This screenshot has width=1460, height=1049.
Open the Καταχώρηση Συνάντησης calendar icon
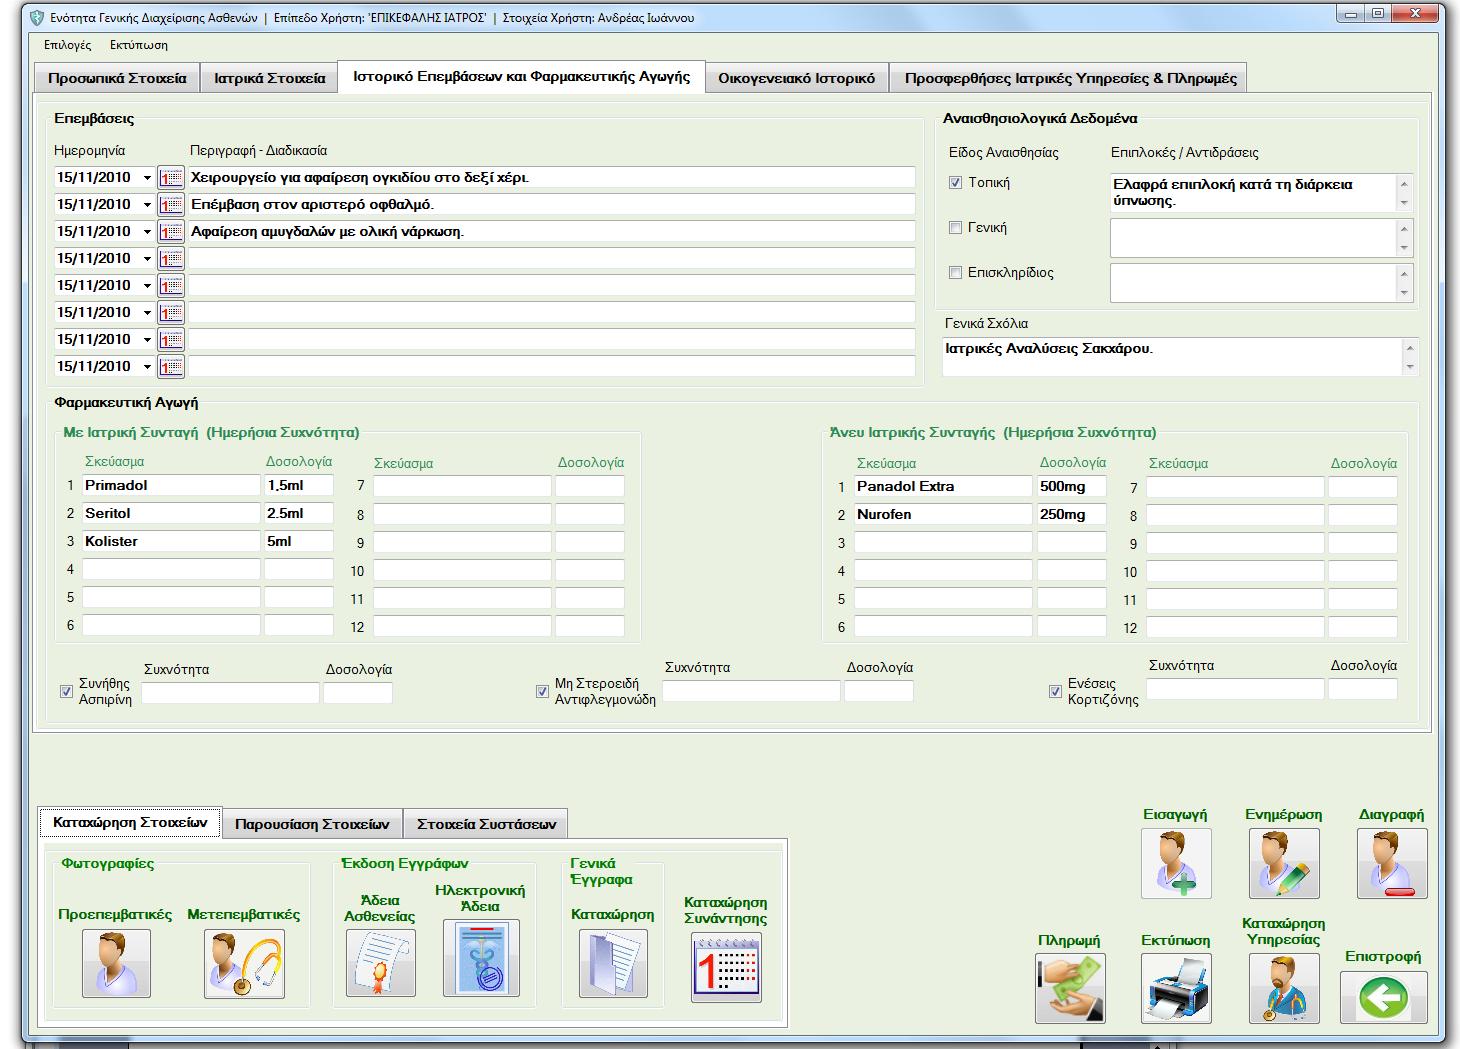726,968
